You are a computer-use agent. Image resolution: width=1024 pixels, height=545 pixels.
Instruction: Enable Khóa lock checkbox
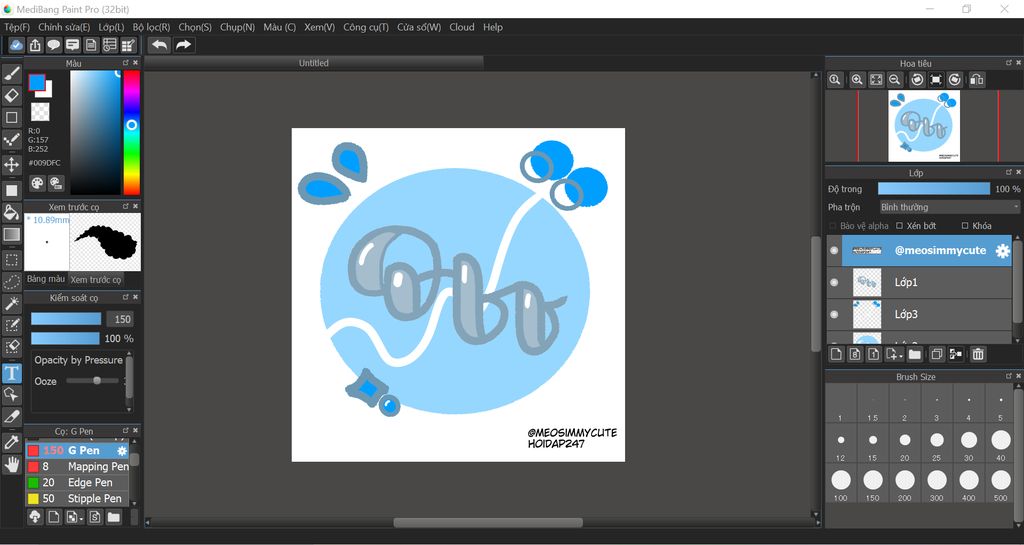965,226
